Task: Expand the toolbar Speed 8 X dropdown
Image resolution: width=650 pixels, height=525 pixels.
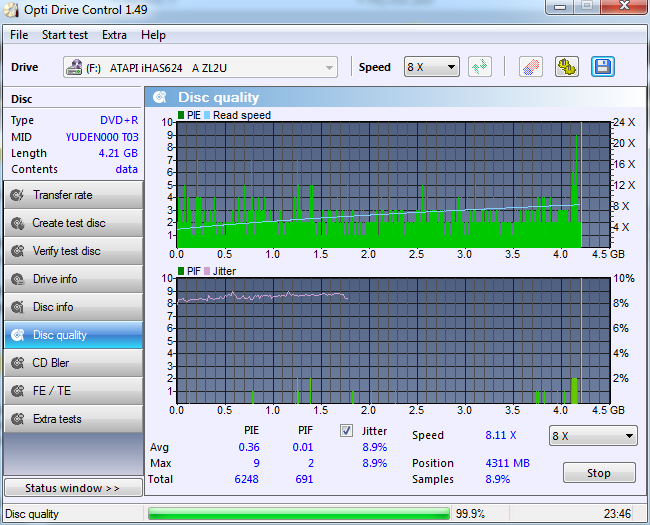Action: pos(432,67)
